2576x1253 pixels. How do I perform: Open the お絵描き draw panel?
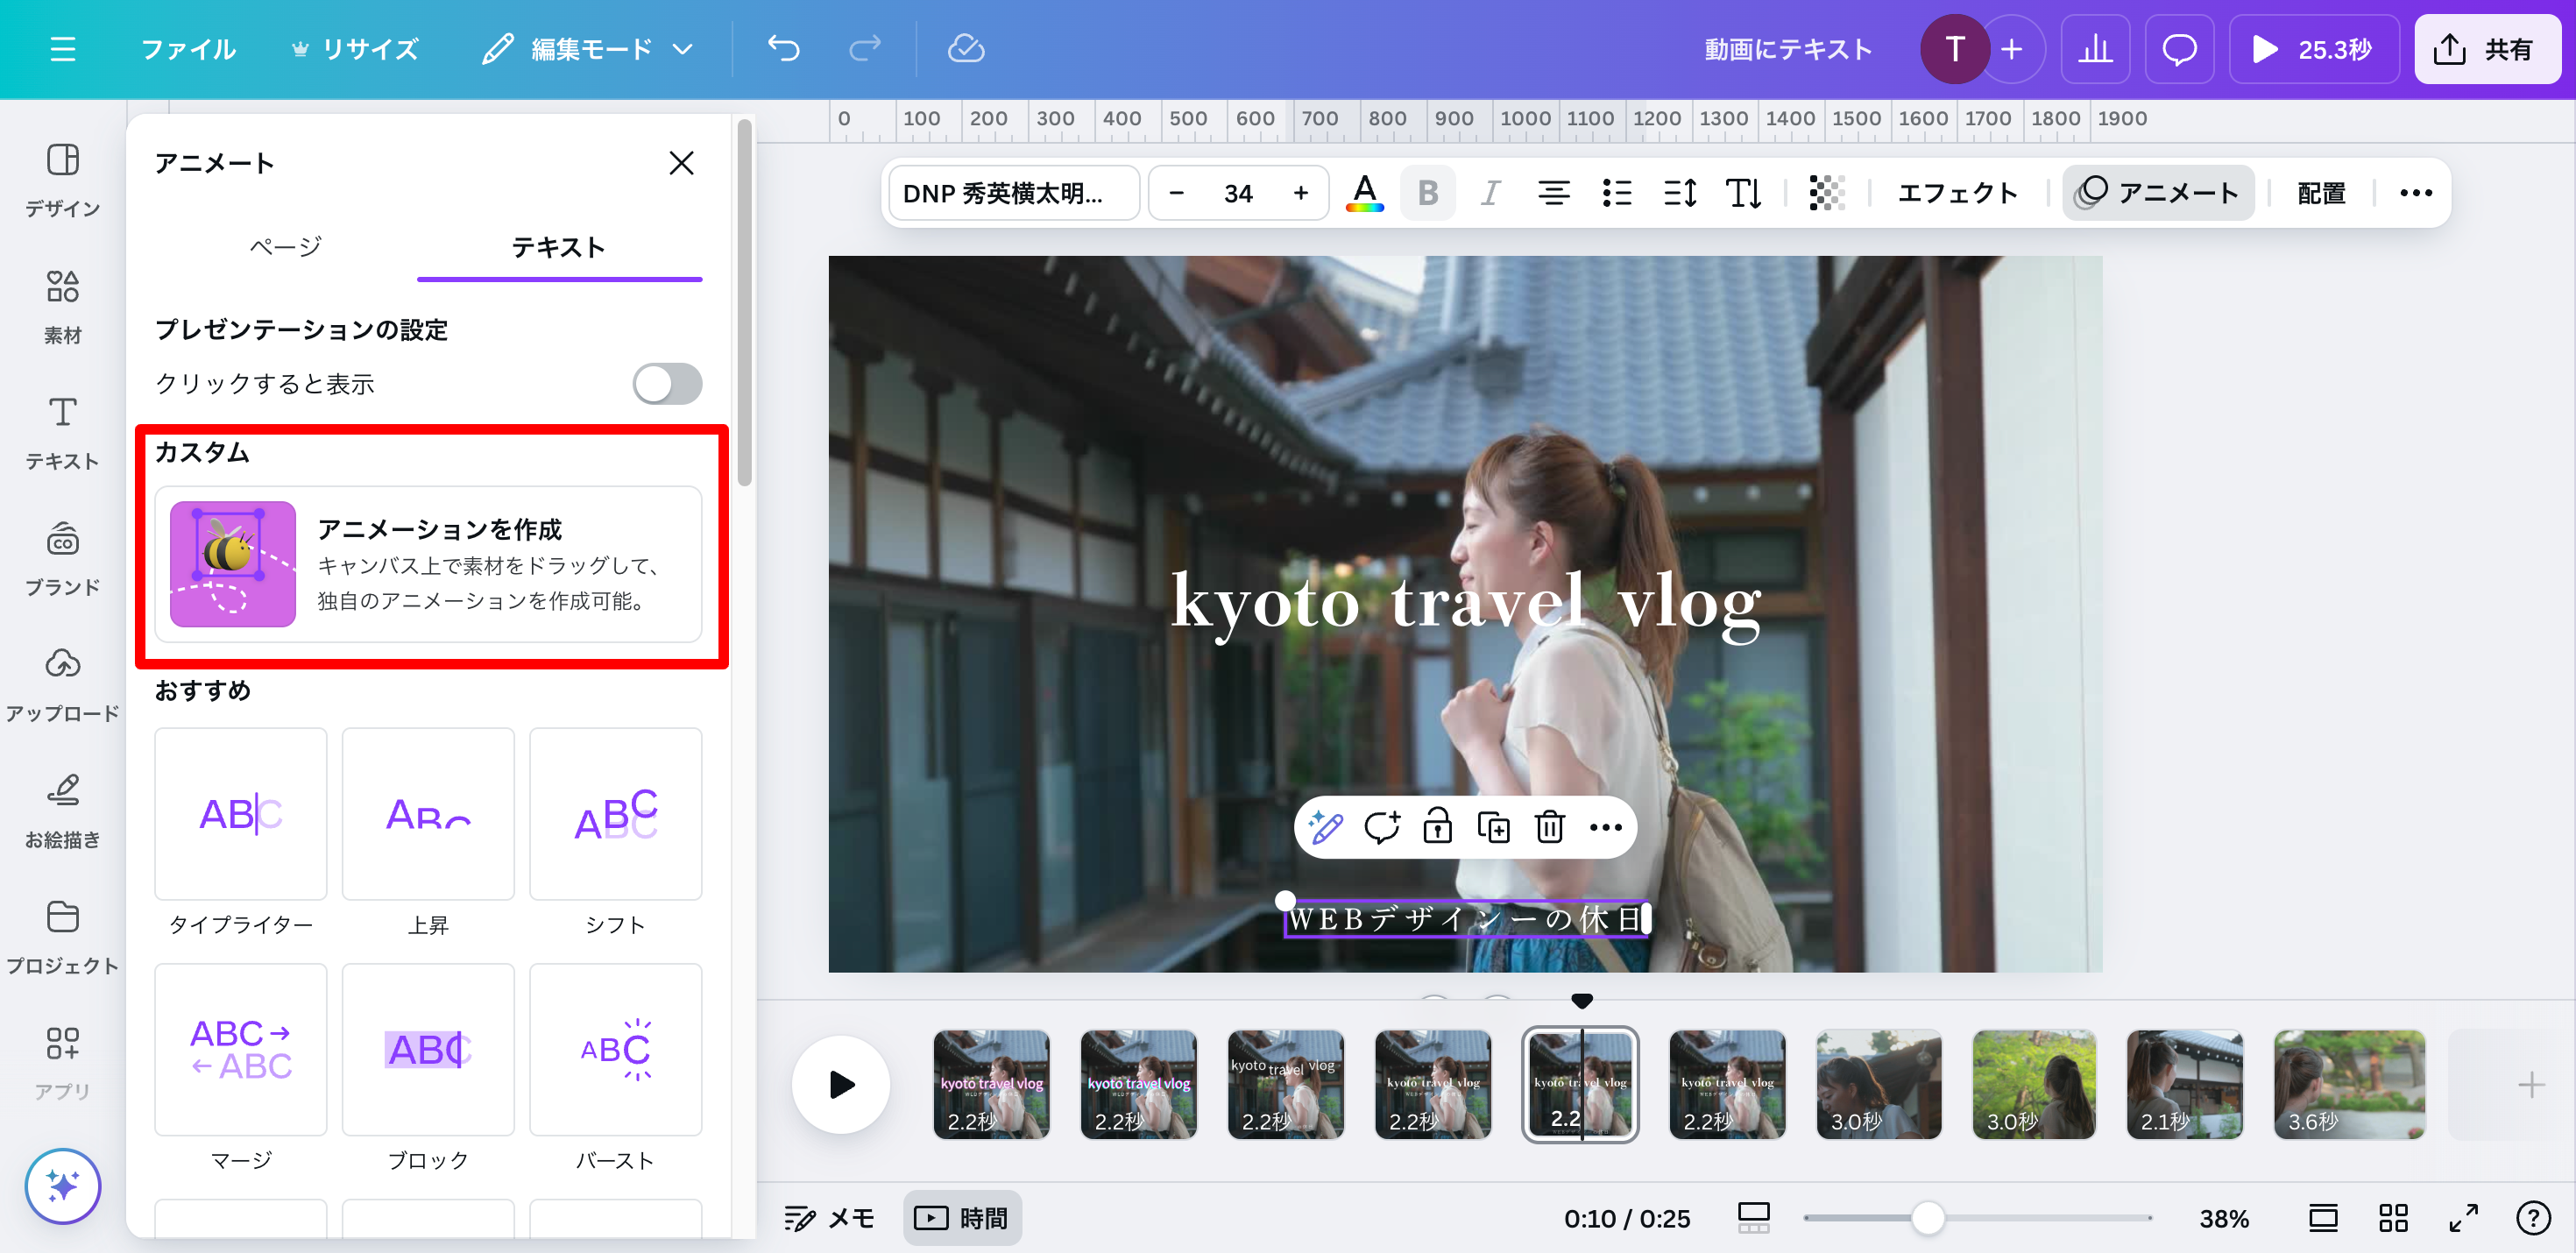63,811
